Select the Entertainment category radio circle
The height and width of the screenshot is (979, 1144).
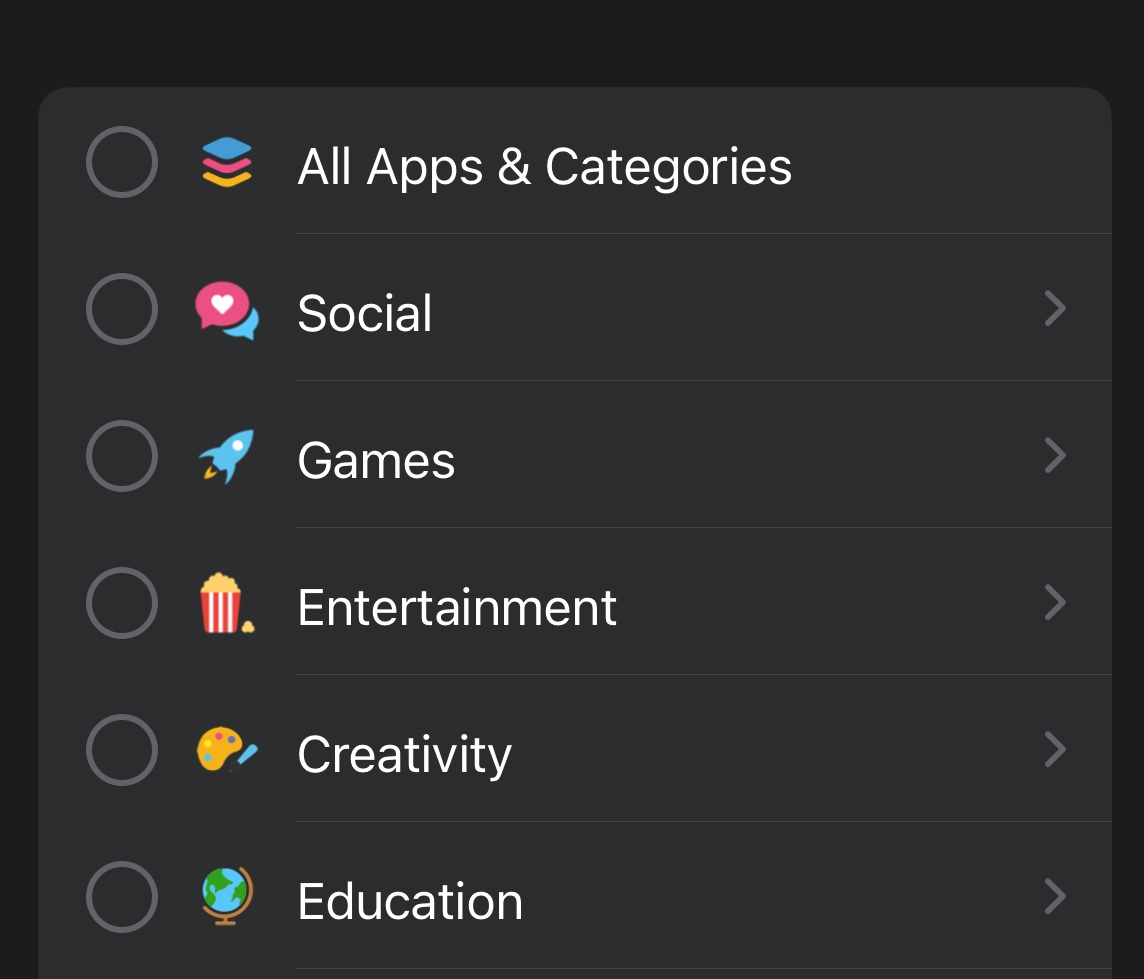122,603
